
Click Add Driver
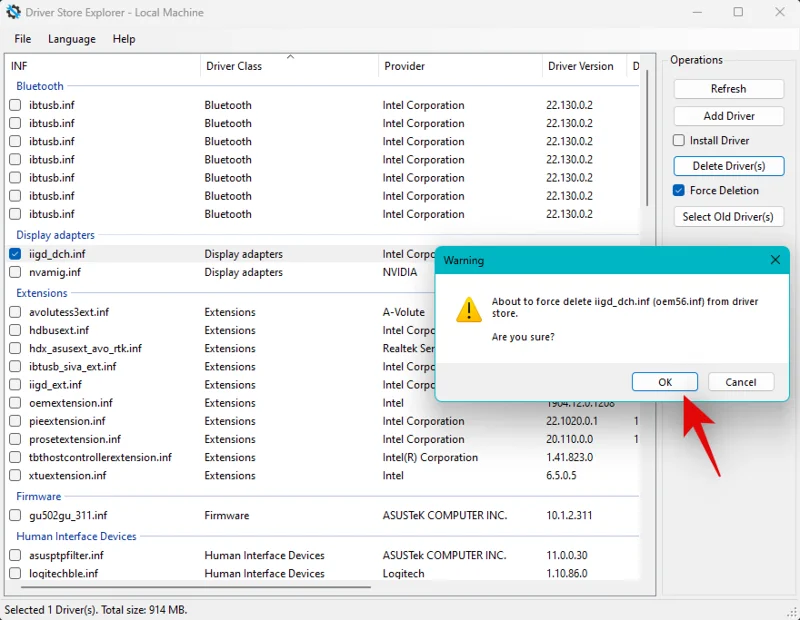[728, 115]
